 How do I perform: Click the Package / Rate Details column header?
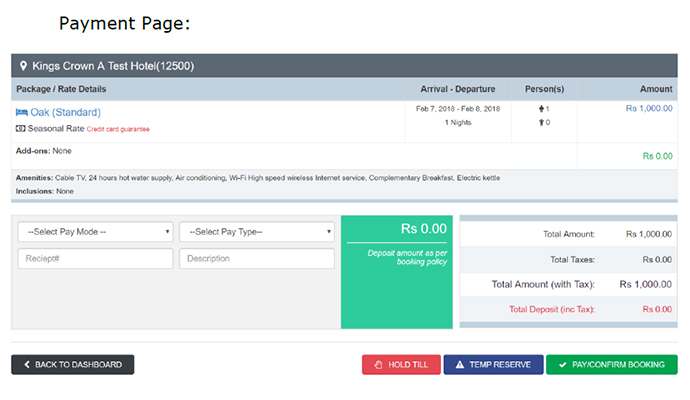61,89
